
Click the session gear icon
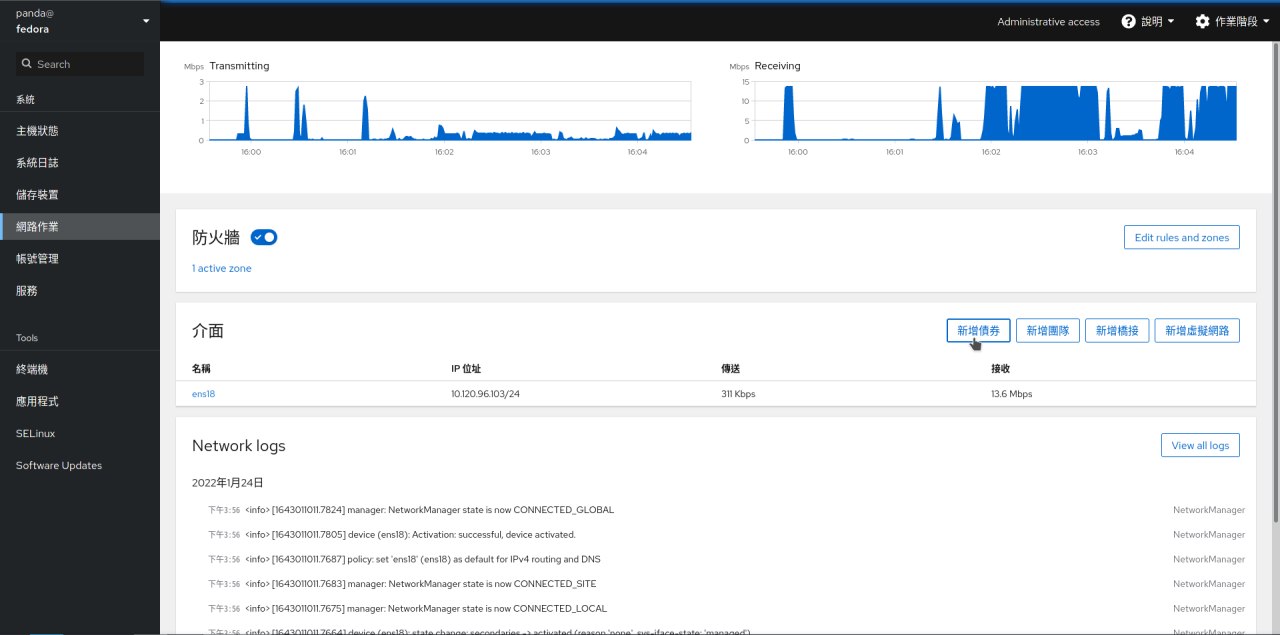[1203, 21]
